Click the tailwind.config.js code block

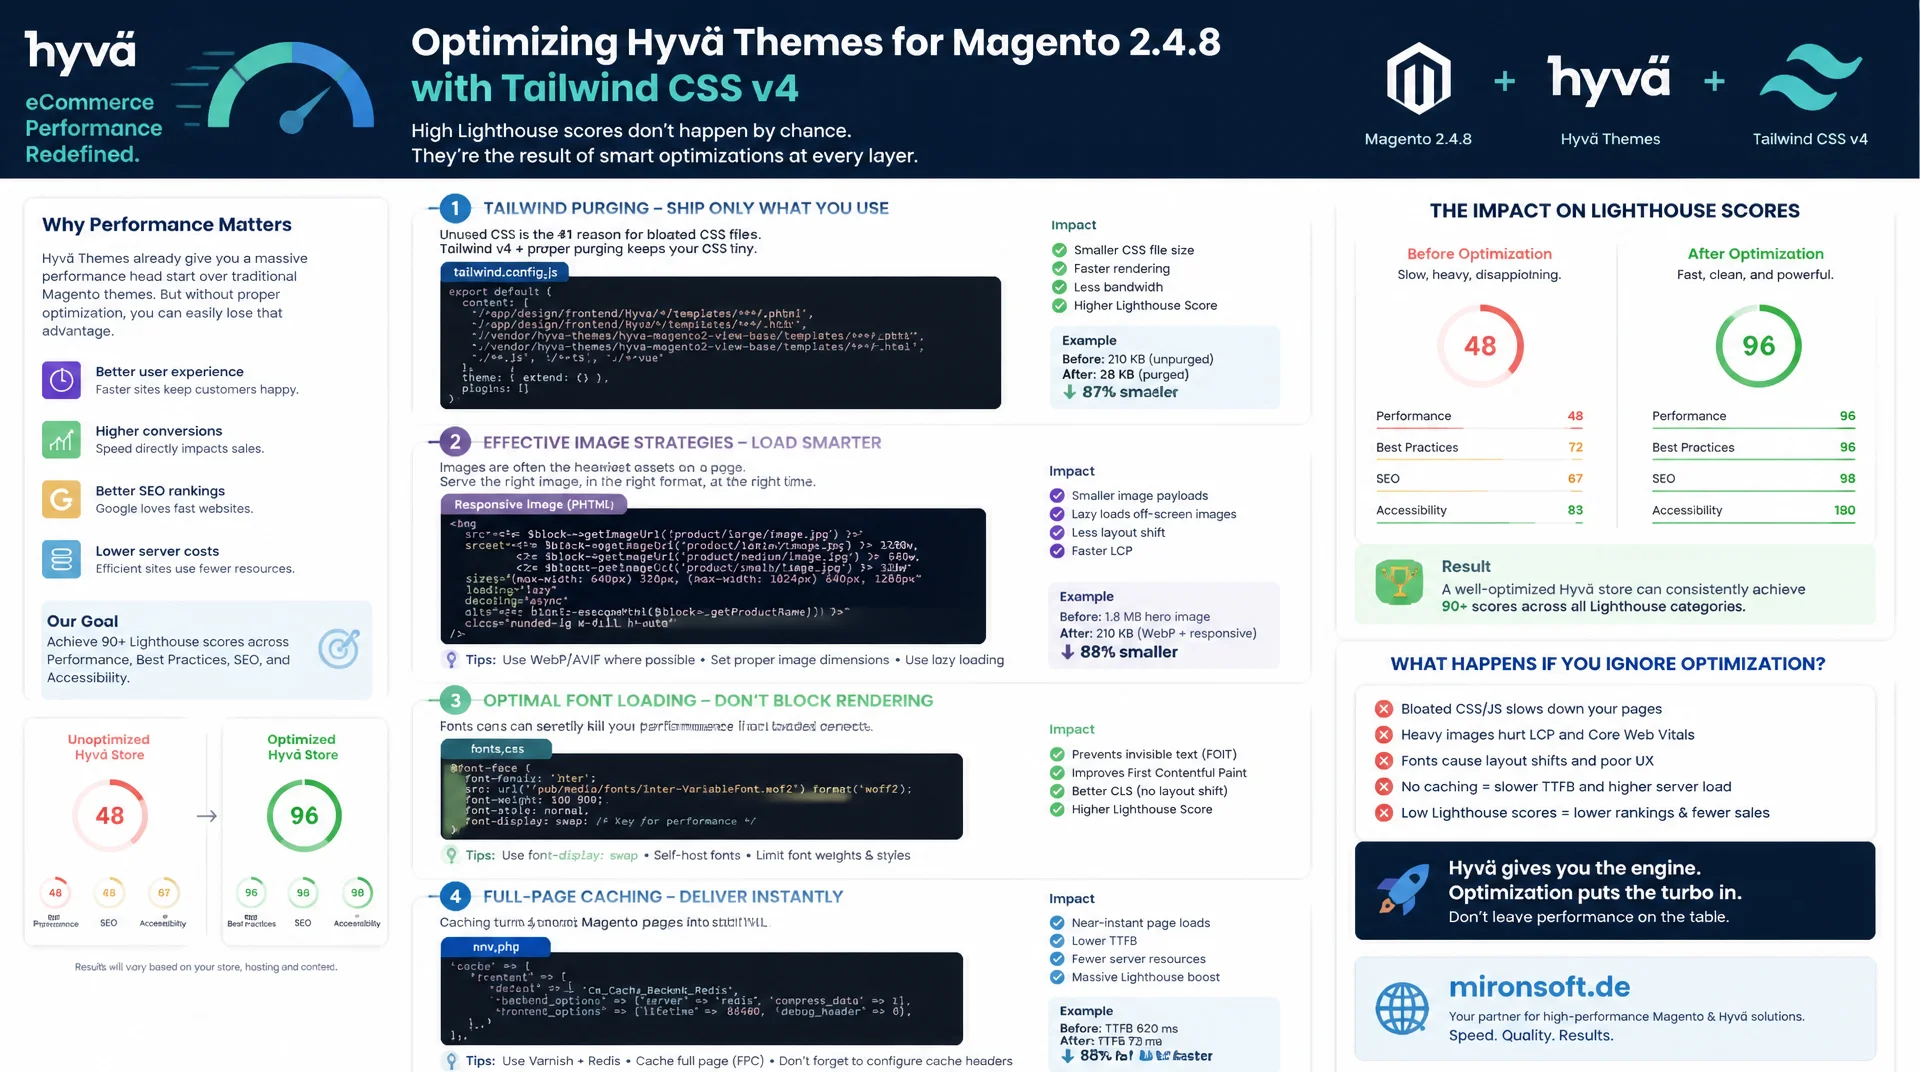coord(720,343)
